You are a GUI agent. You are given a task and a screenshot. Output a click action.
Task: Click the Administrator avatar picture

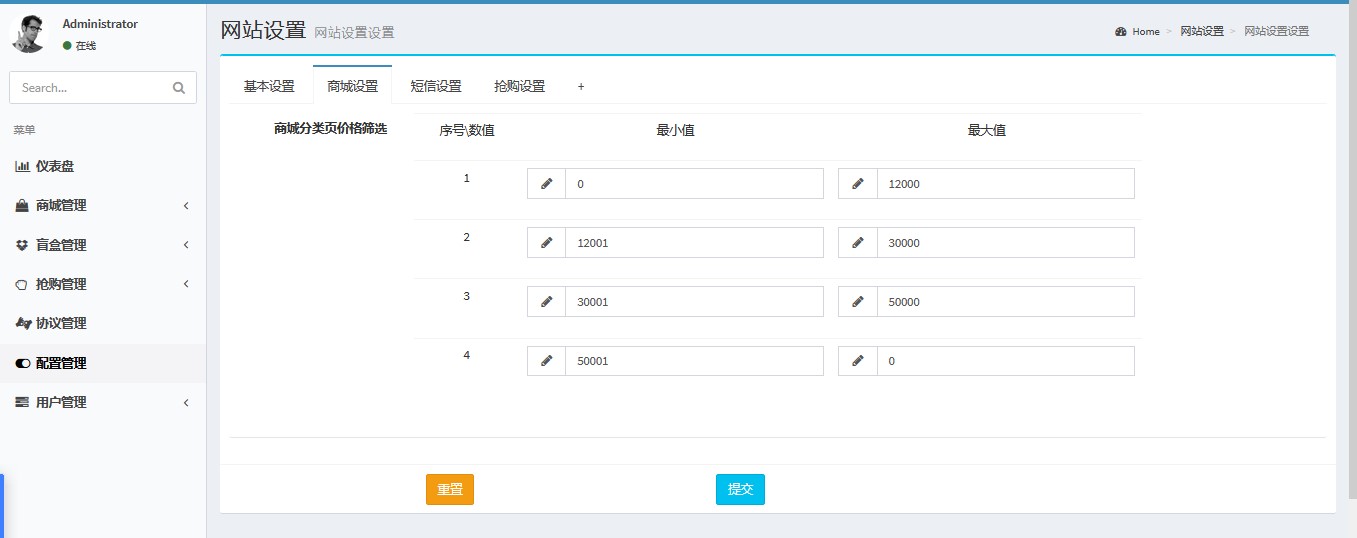point(29,34)
